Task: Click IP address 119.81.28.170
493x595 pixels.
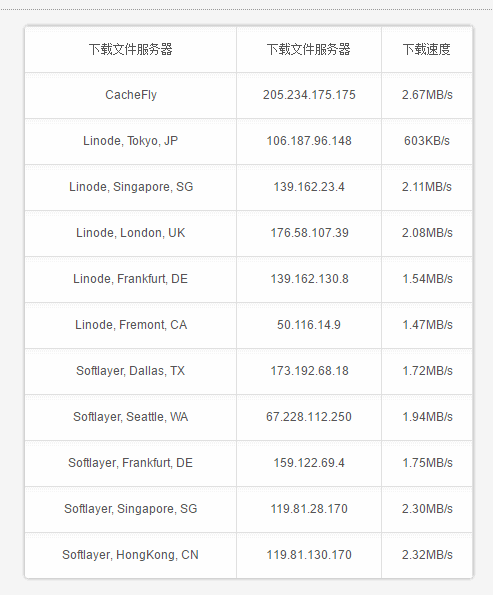Action: click(309, 509)
